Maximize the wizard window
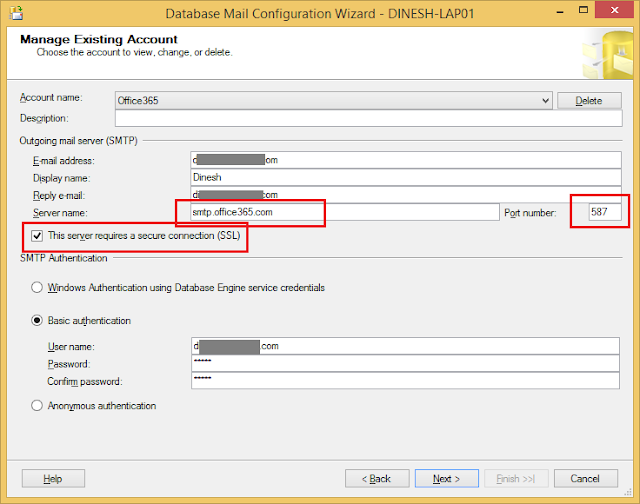This screenshot has height=504, width=640. click(584, 10)
